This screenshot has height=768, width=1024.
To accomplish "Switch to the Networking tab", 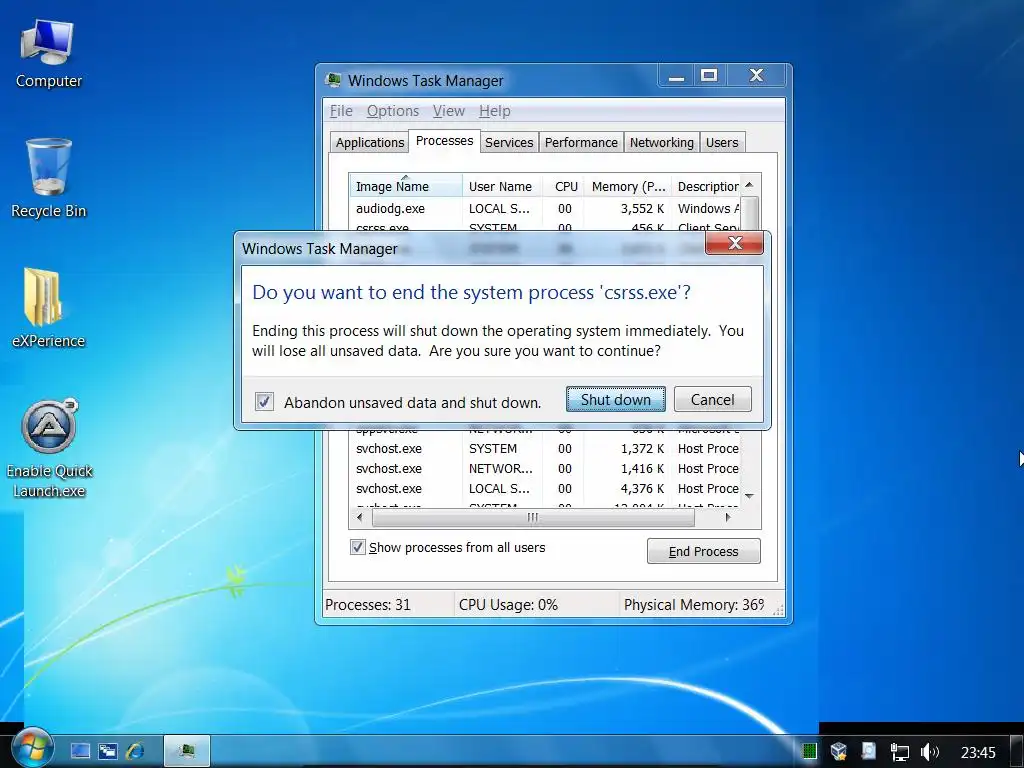I will pyautogui.click(x=662, y=142).
